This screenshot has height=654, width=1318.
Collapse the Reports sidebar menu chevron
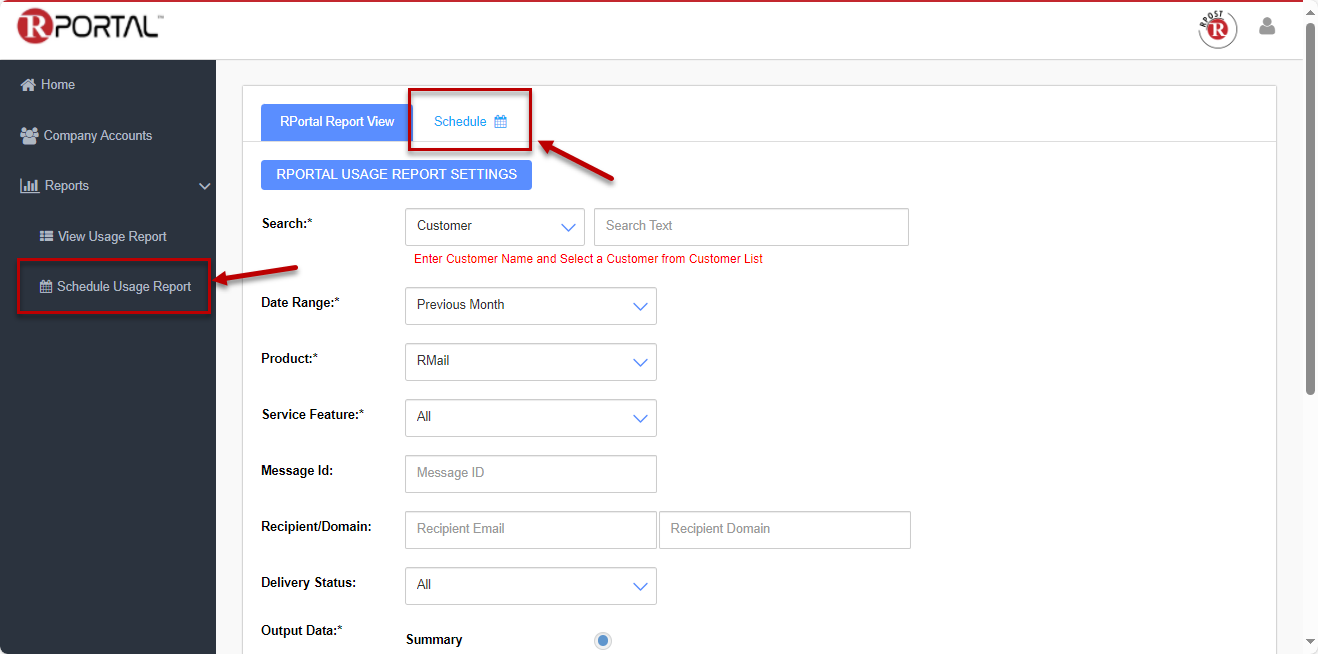coord(204,186)
